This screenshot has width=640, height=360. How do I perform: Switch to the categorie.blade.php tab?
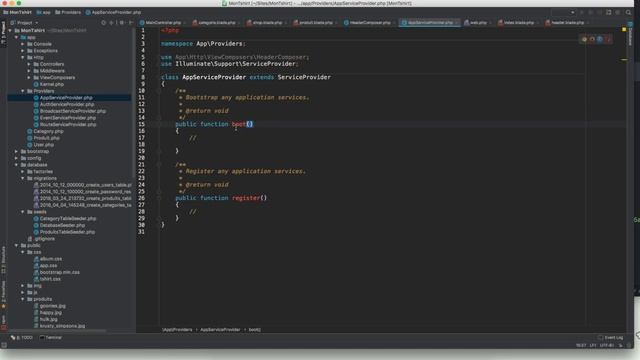pyautogui.click(x=216, y=23)
